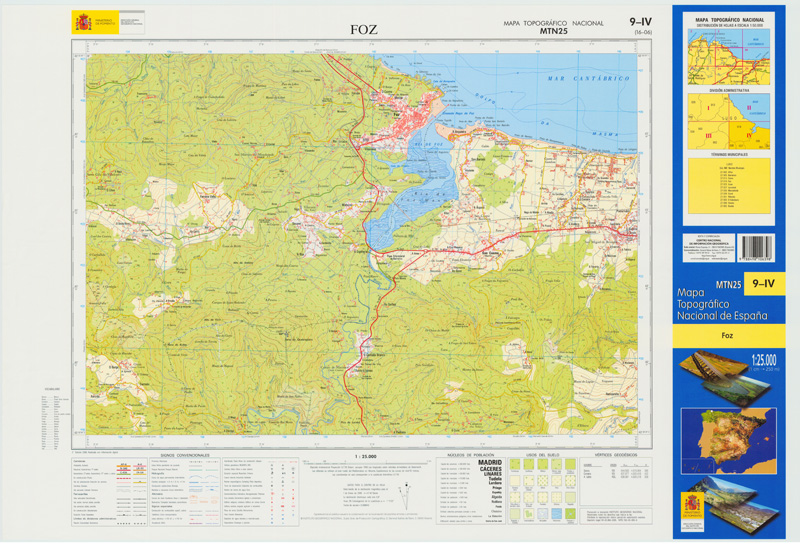Click 'MADRID' in the population legend

pyautogui.click(x=490, y=462)
